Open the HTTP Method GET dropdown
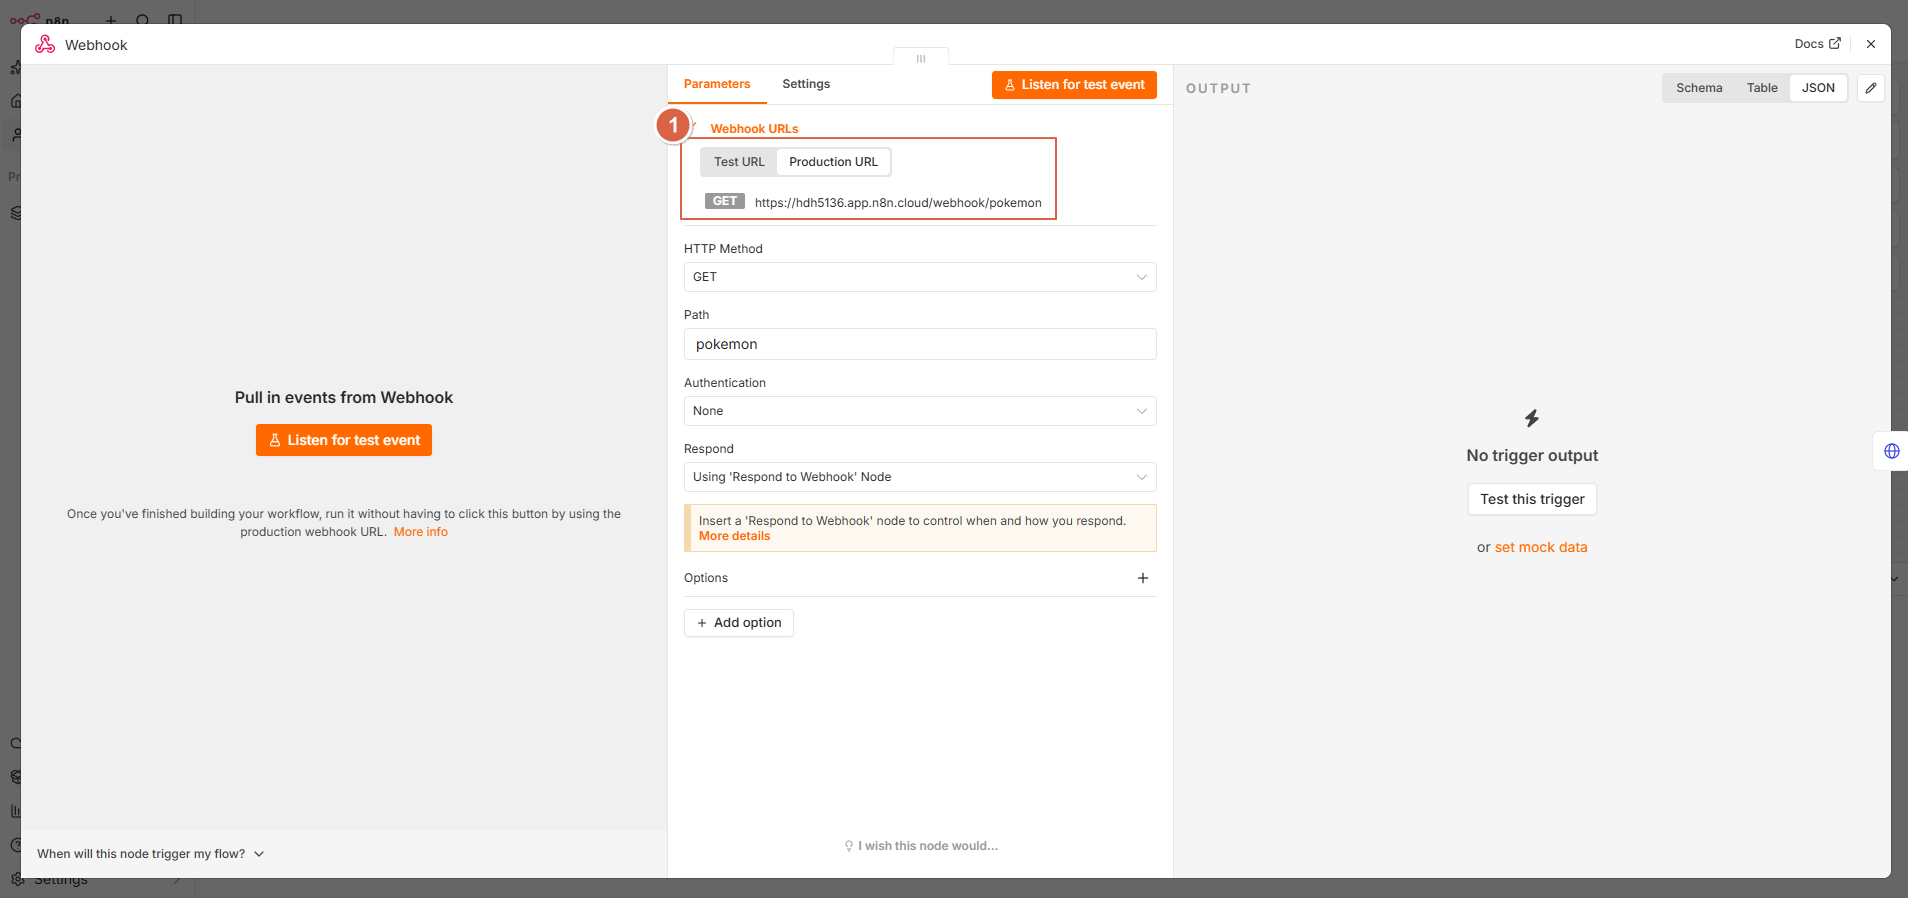Image resolution: width=1908 pixels, height=898 pixels. pyautogui.click(x=920, y=277)
